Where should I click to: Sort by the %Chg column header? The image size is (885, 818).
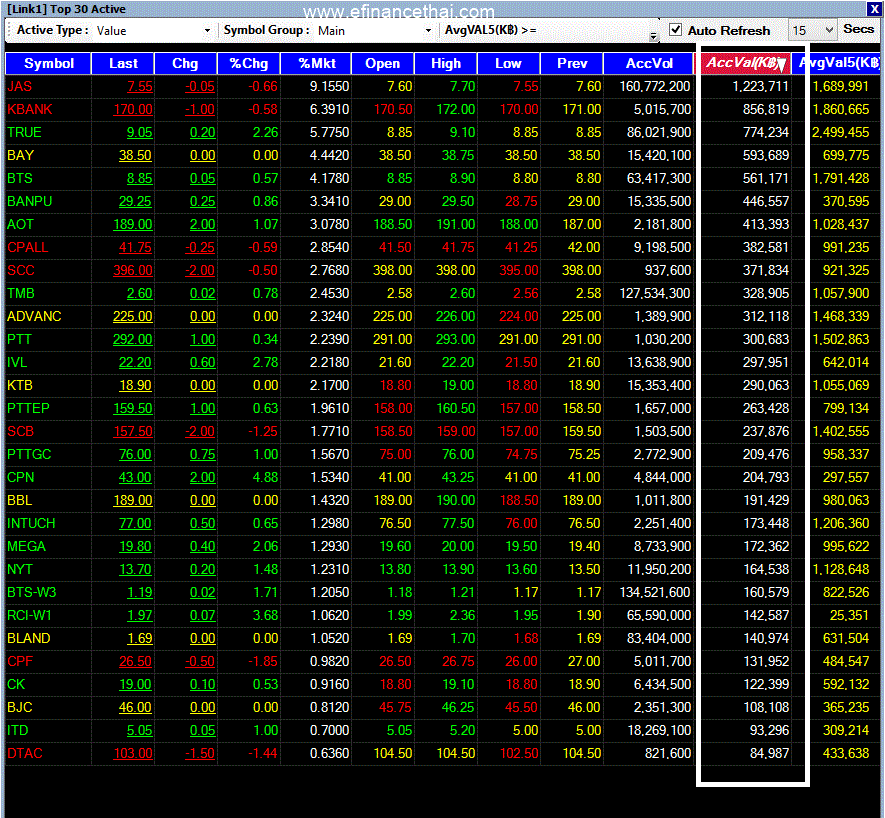click(248, 63)
